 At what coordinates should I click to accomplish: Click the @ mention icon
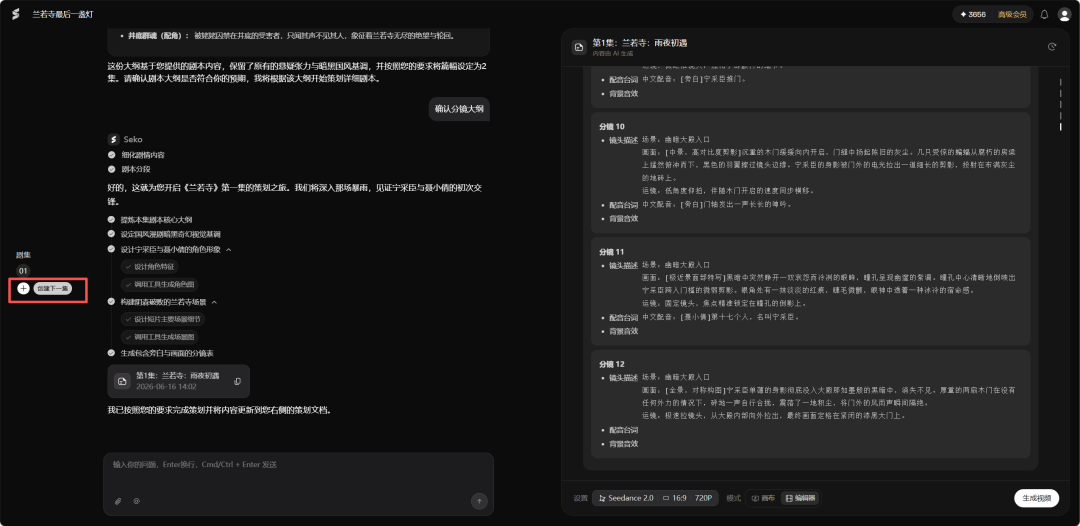[x=136, y=501]
